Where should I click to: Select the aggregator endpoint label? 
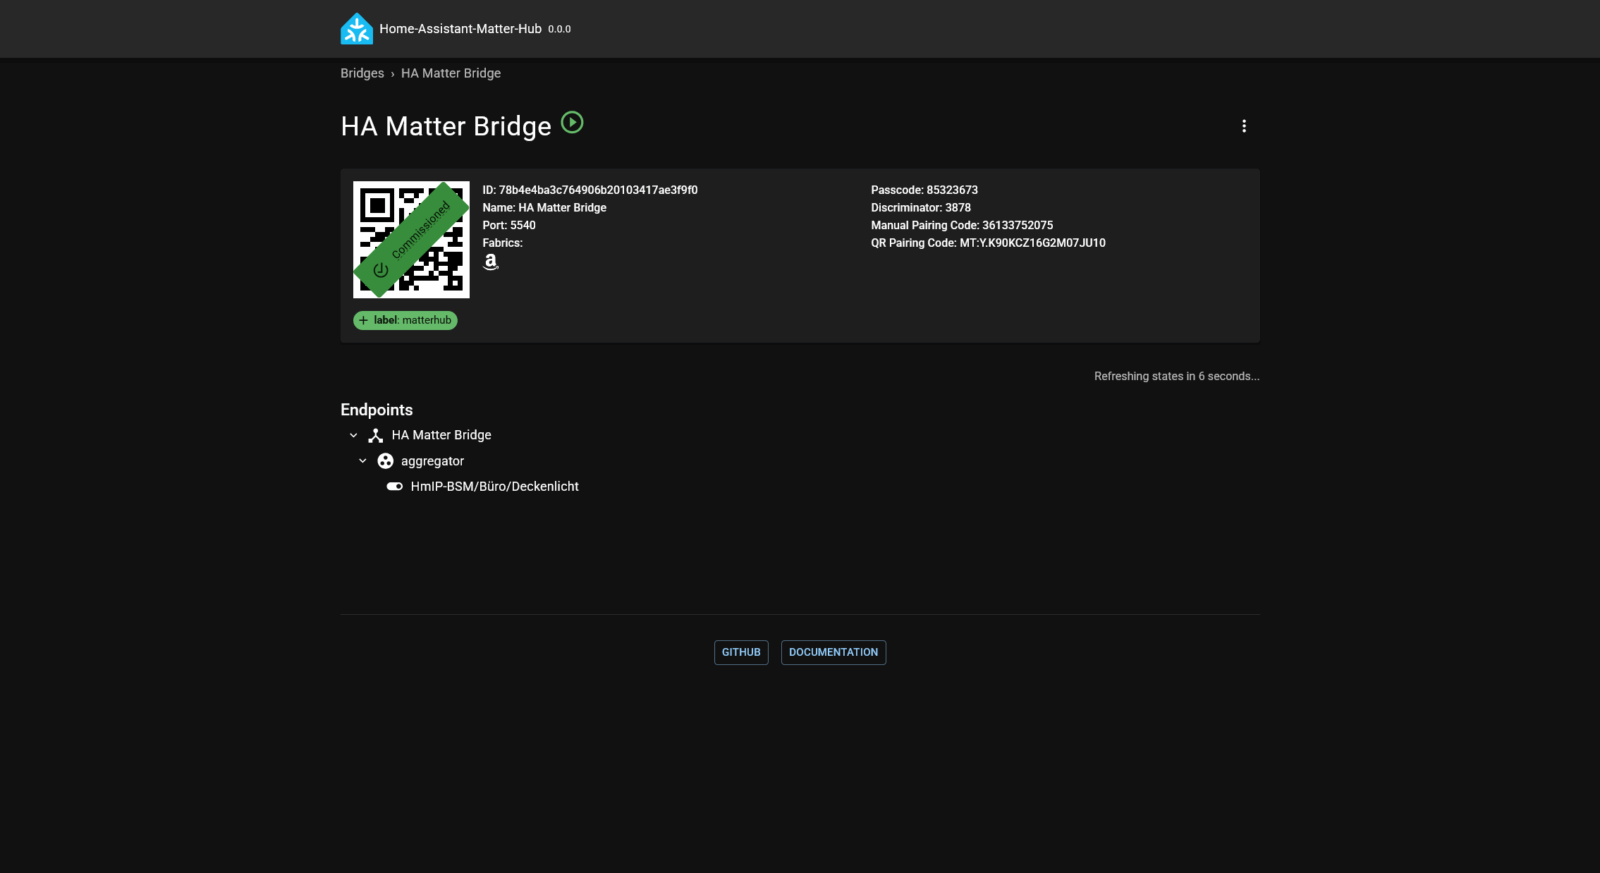coord(432,461)
